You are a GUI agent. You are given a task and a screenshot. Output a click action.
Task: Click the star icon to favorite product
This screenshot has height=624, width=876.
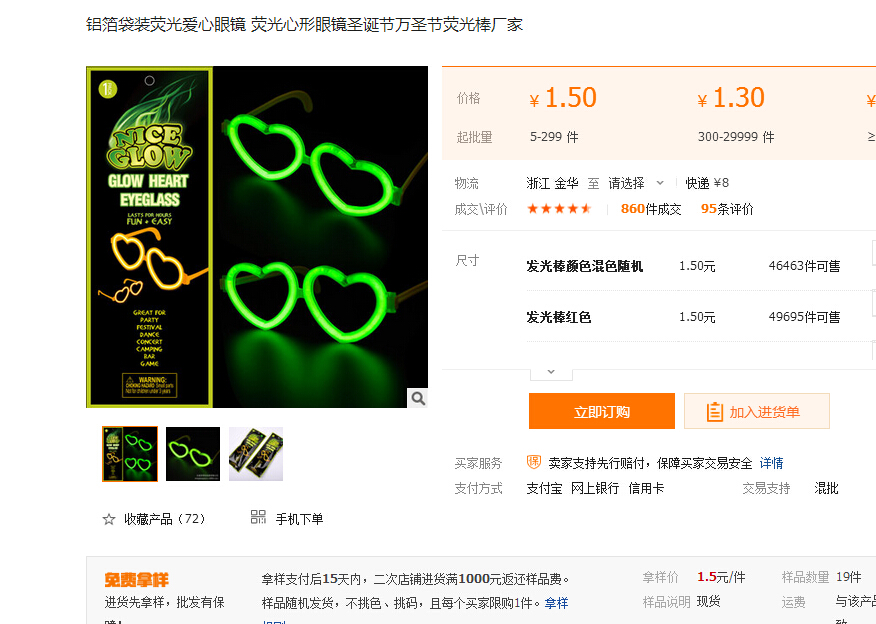point(108,520)
